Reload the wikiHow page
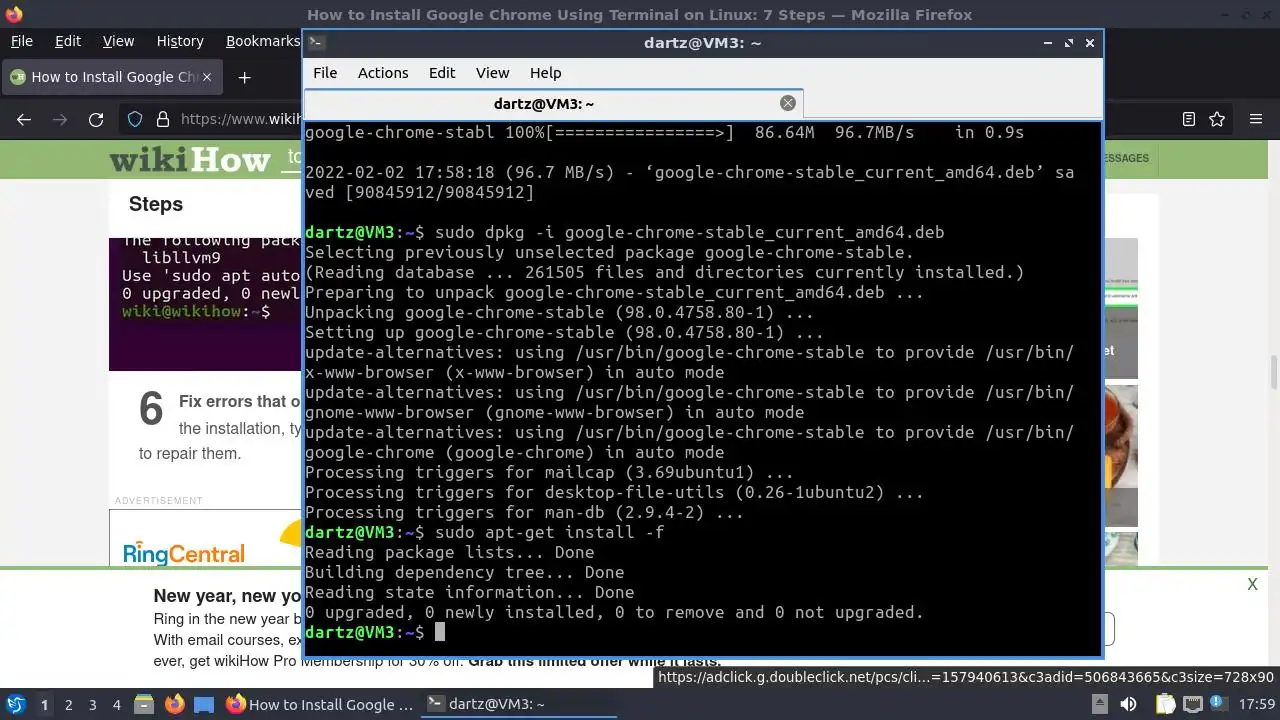This screenshot has width=1280, height=720. (96, 119)
